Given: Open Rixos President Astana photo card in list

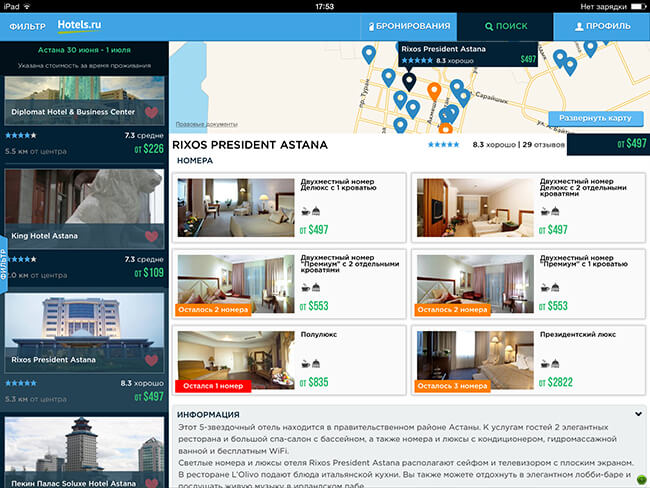Looking at the screenshot, I should 84,333.
